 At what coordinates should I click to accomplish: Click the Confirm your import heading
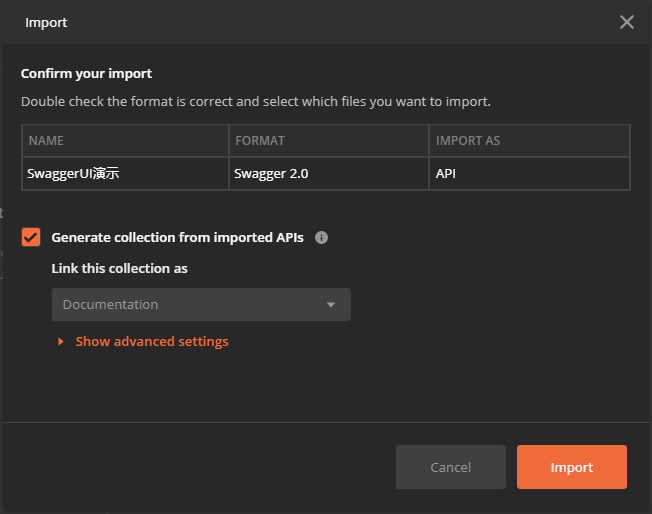tap(86, 74)
